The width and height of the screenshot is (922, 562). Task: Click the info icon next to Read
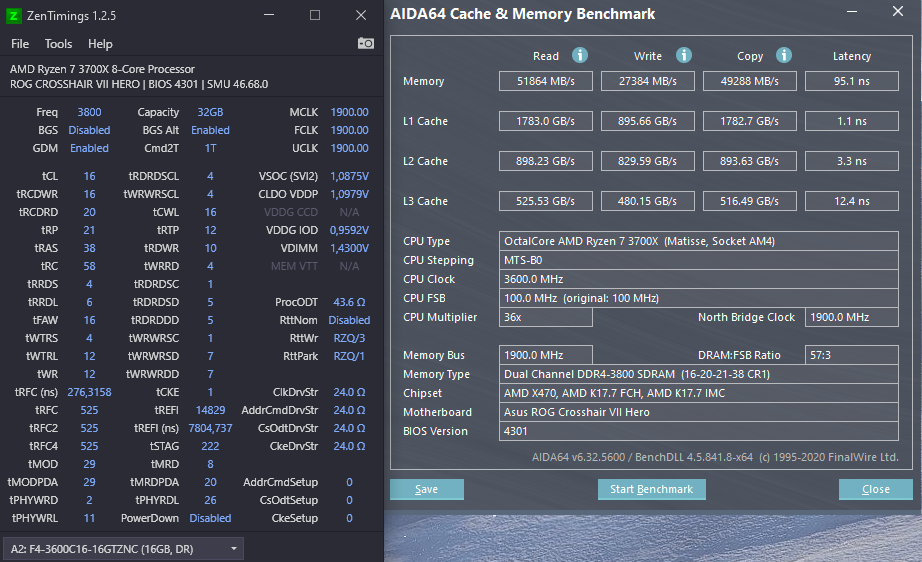point(580,55)
